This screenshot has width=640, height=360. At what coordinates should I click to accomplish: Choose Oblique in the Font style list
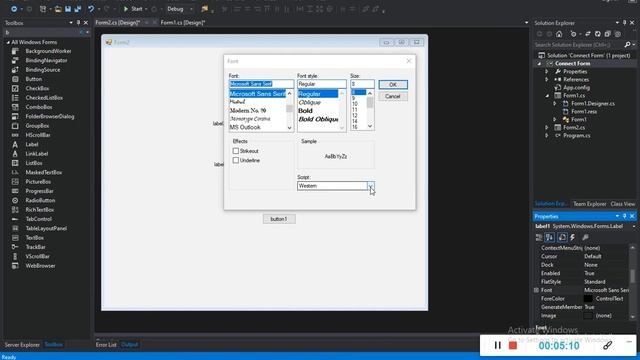[x=309, y=102]
